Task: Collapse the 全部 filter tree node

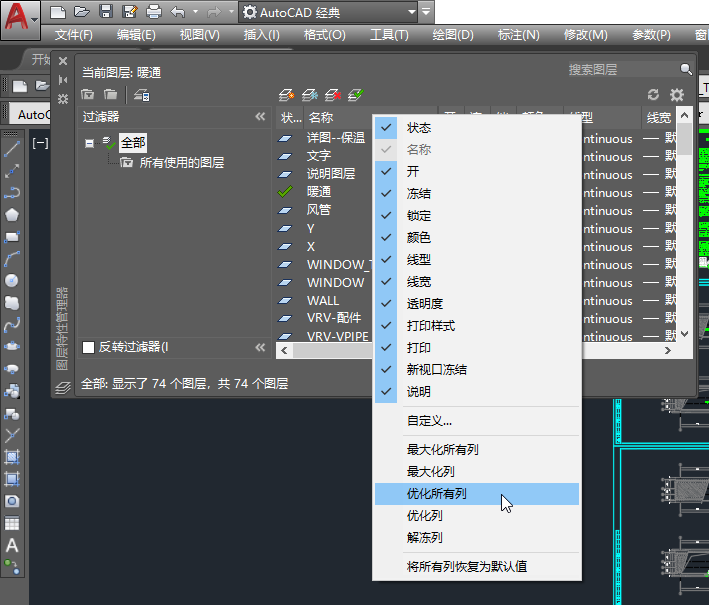Action: 90,143
